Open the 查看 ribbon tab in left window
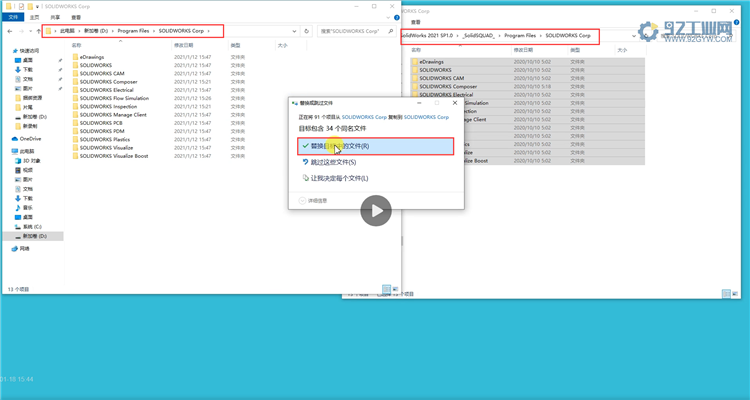 76,17
